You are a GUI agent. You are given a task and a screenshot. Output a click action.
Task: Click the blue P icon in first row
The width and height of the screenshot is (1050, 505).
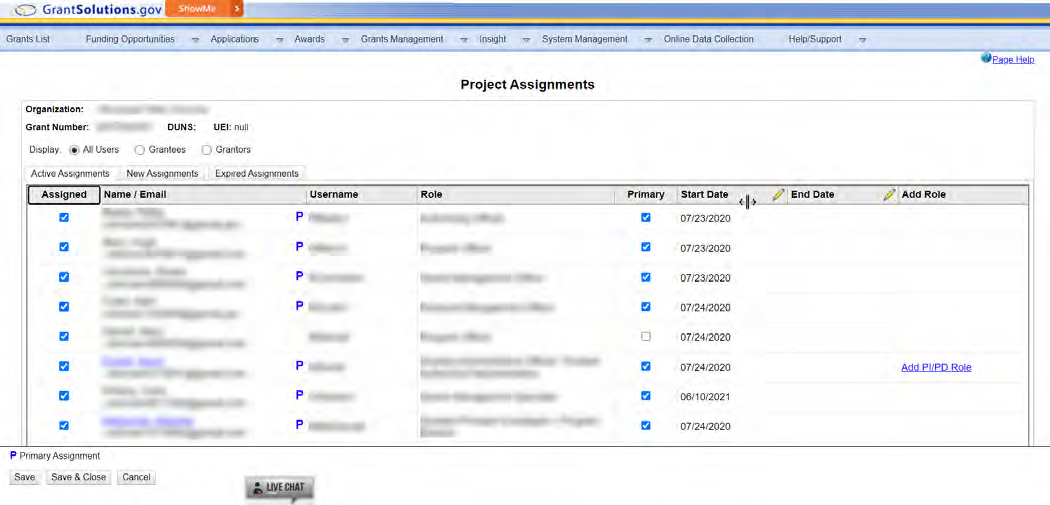coord(299,216)
